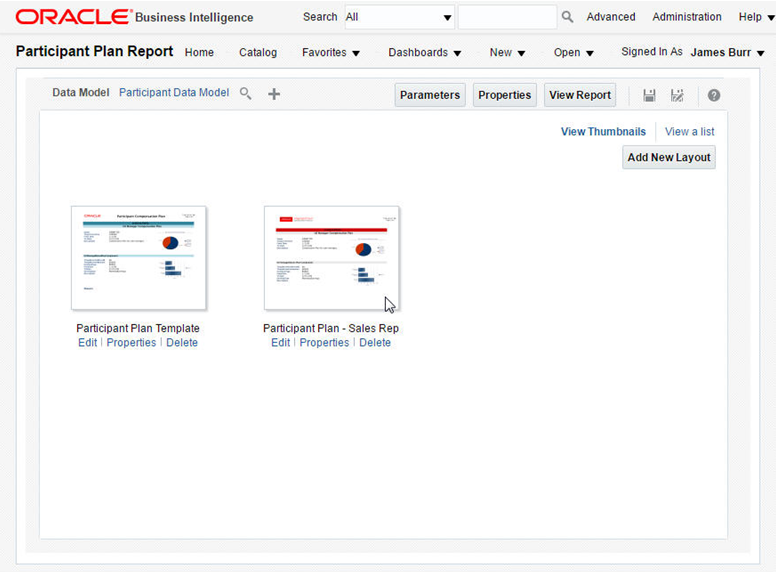Open Properties of Participant Plan Template

pos(131,342)
